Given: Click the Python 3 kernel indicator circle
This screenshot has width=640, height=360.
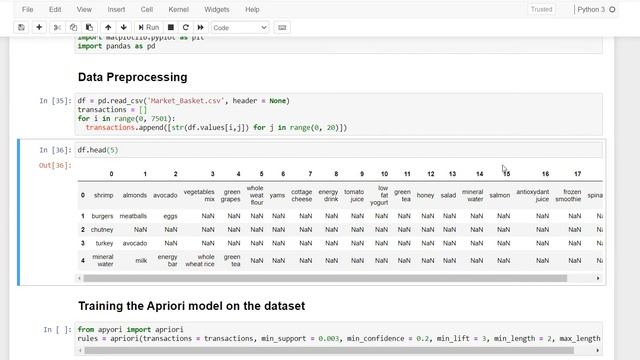Looking at the screenshot, I should pyautogui.click(x=612, y=9).
